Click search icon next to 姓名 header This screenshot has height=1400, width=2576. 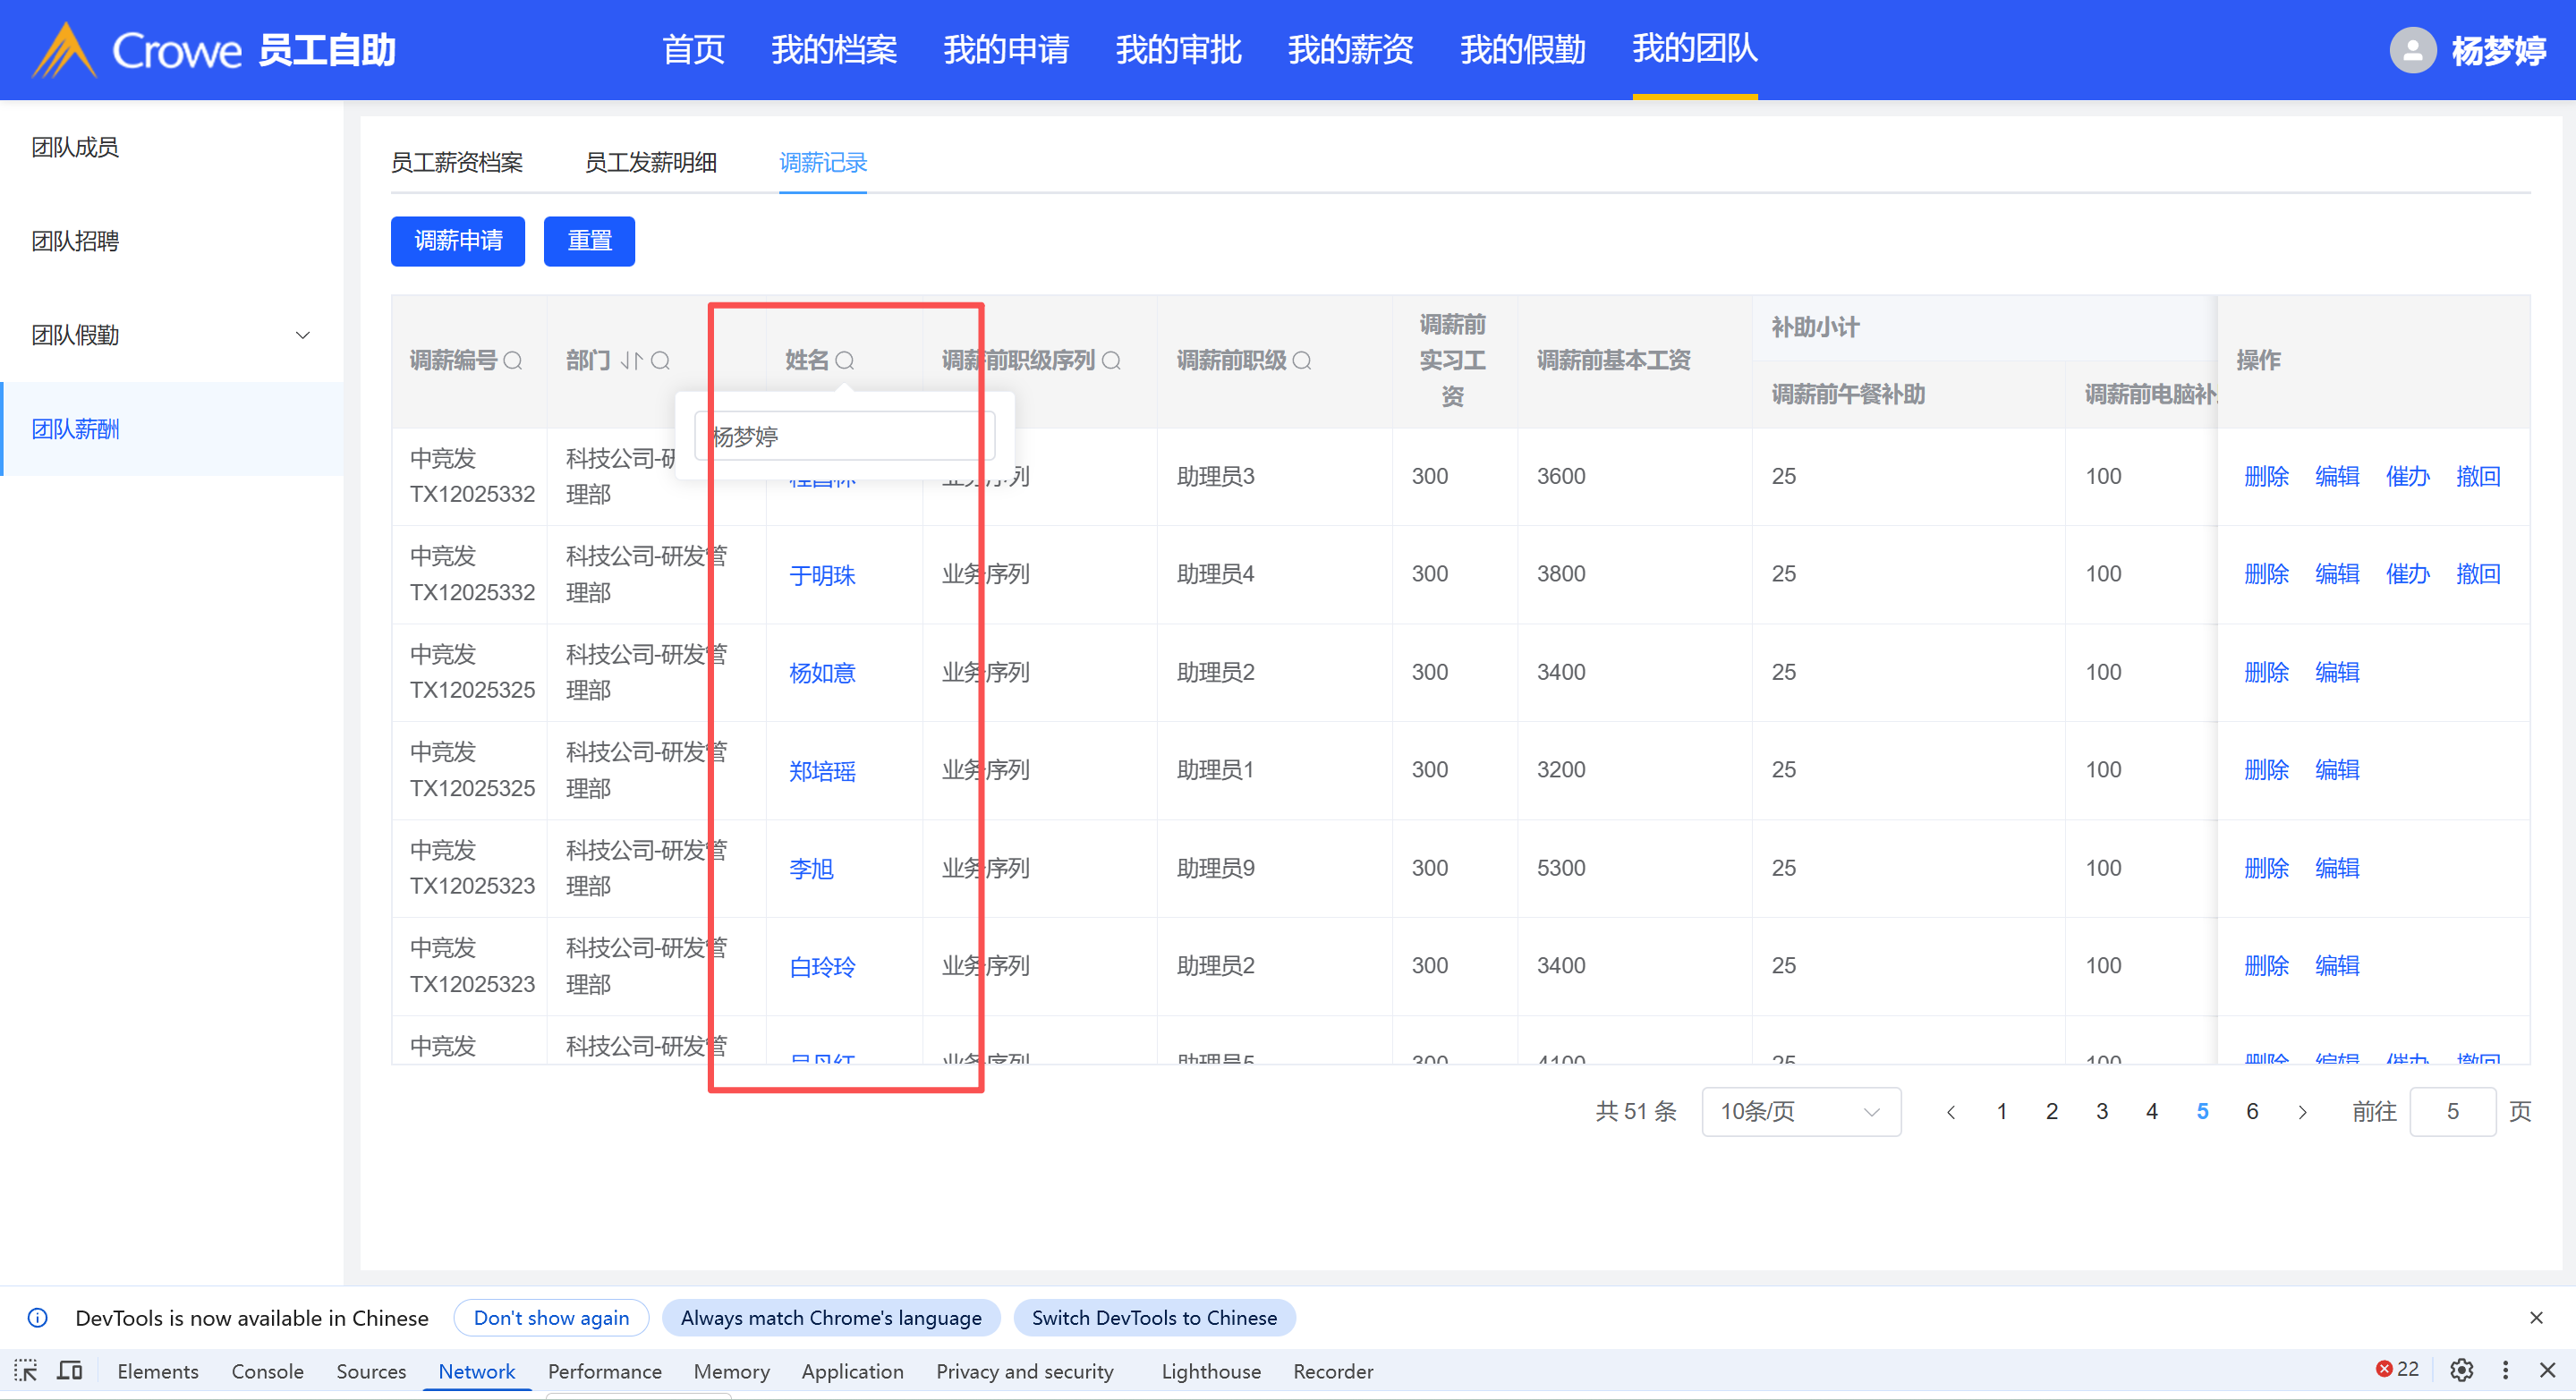[x=845, y=361]
